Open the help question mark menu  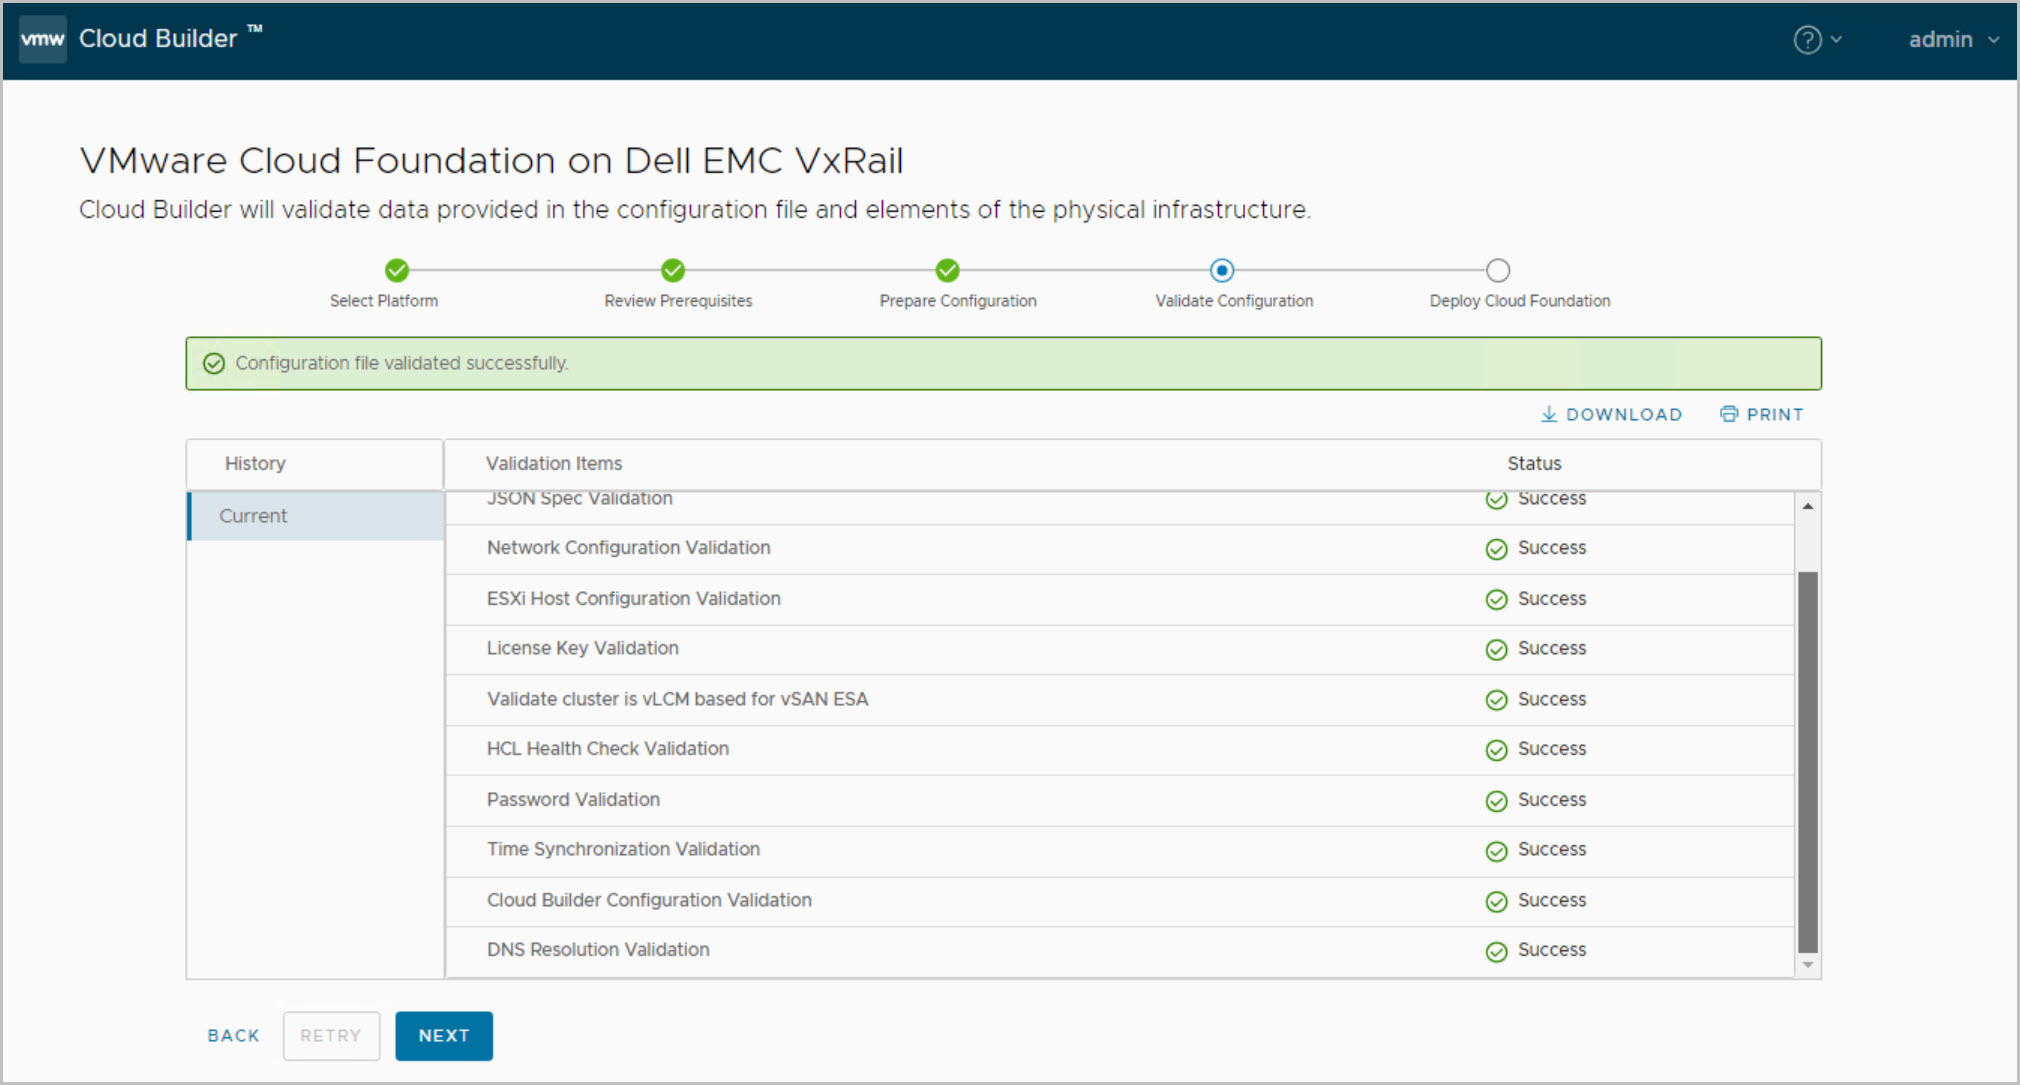1807,40
